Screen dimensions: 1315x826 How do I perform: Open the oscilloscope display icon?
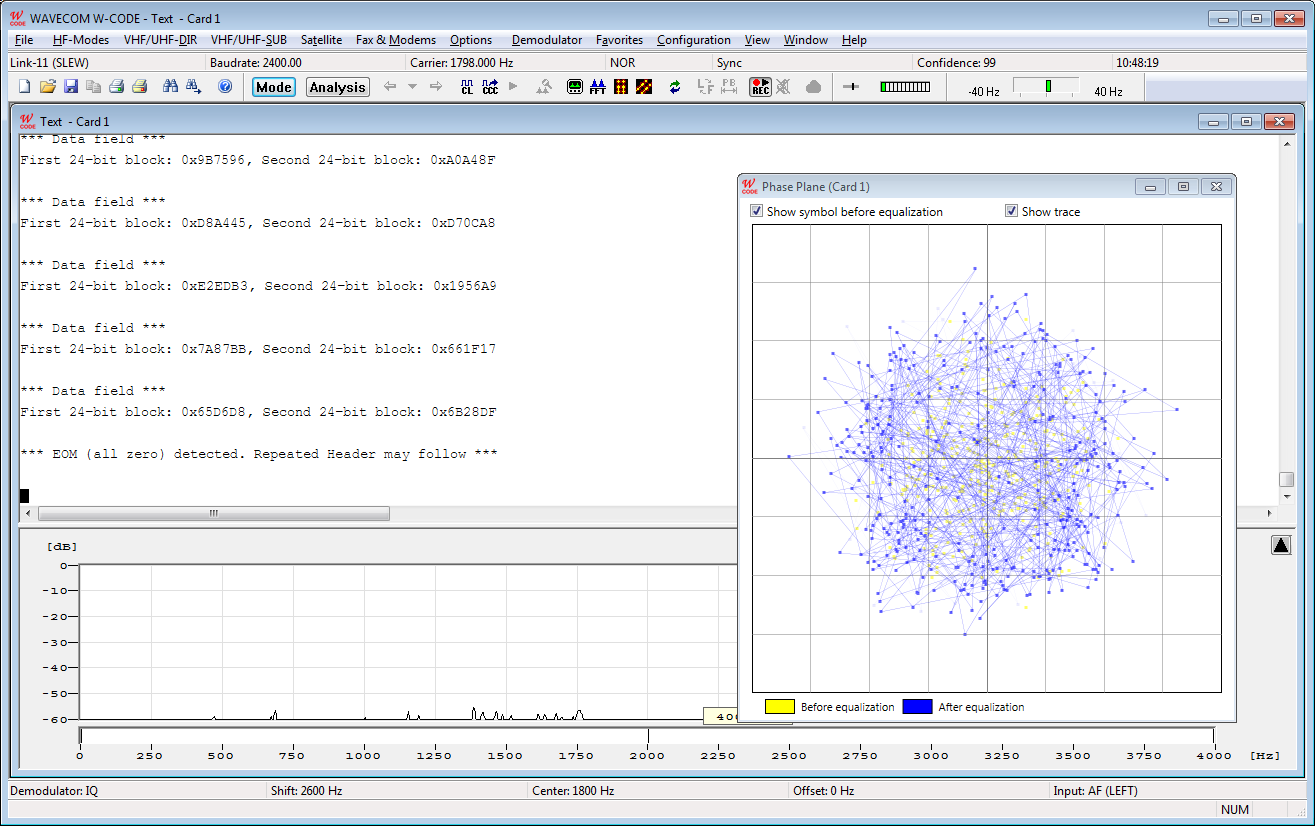(x=575, y=87)
